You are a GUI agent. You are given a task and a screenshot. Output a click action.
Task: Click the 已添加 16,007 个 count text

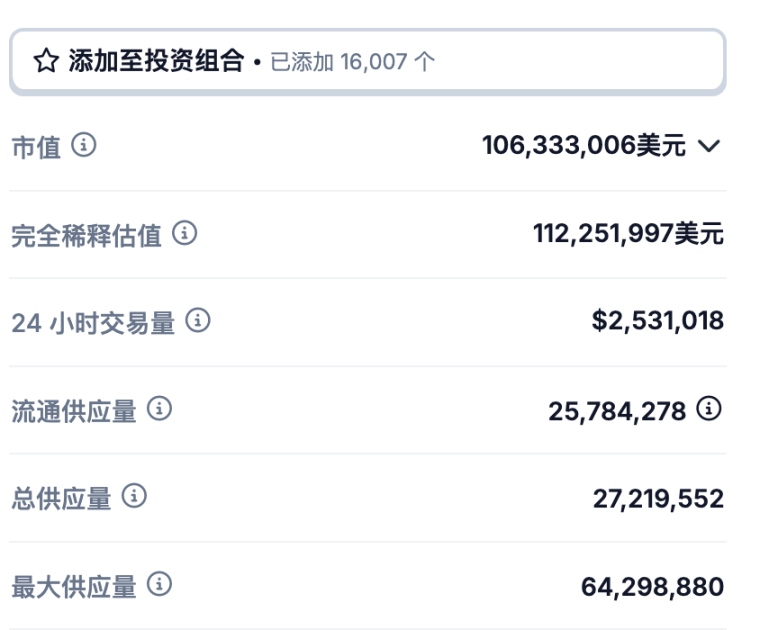click(353, 62)
